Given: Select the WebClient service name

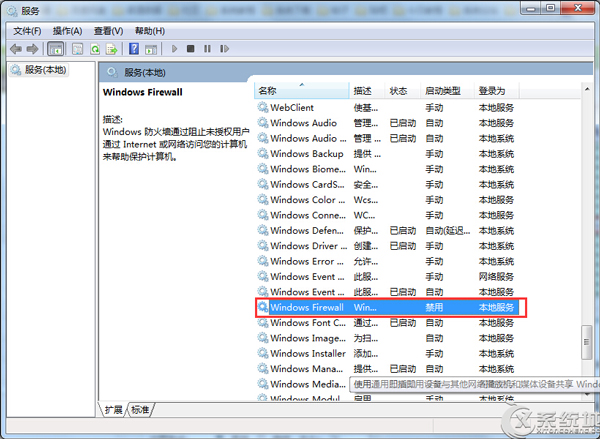Looking at the screenshot, I should tap(292, 108).
